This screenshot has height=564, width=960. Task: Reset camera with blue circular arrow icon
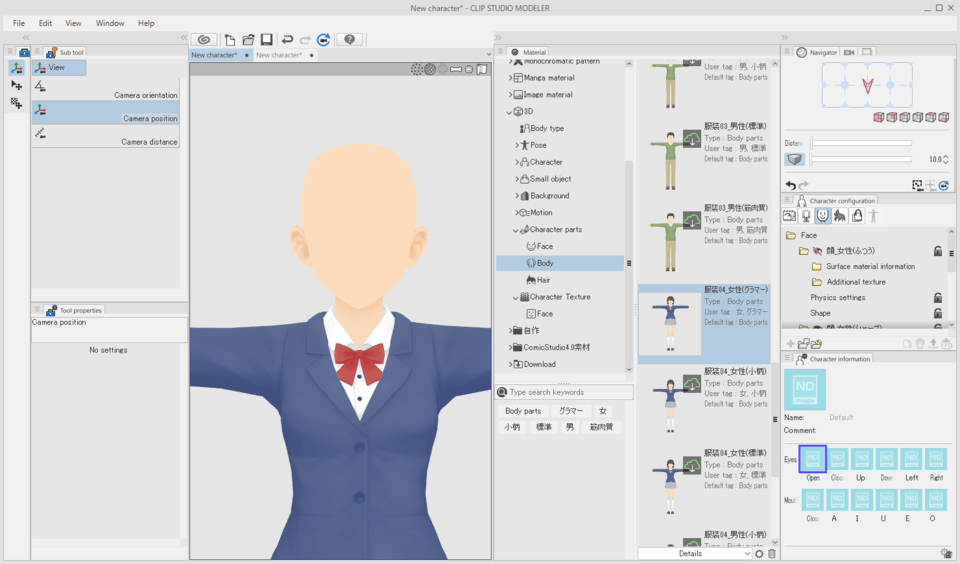tap(323, 40)
